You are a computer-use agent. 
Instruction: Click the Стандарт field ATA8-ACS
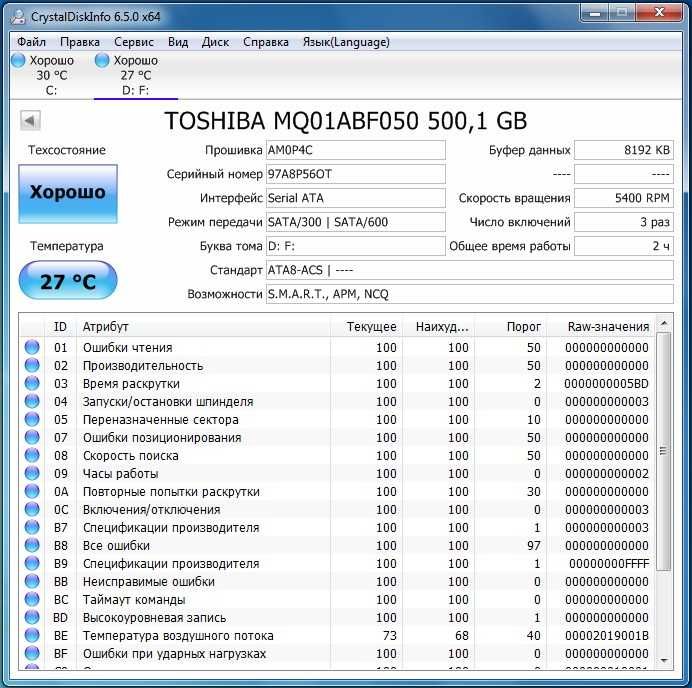[x=470, y=270]
